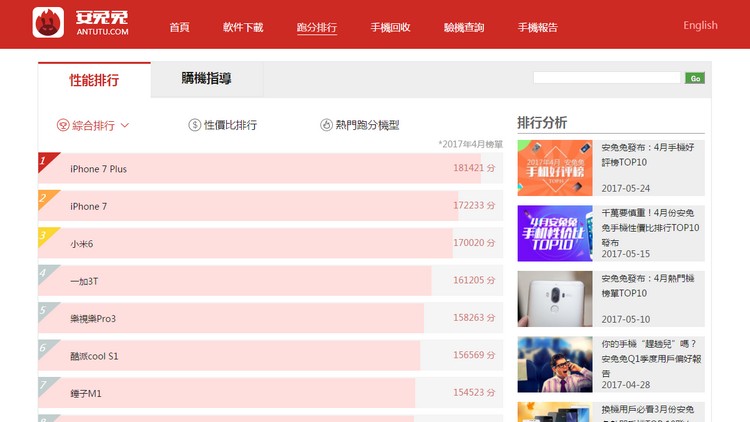Click the green Go search button
750x422 pixels.
tap(695, 78)
